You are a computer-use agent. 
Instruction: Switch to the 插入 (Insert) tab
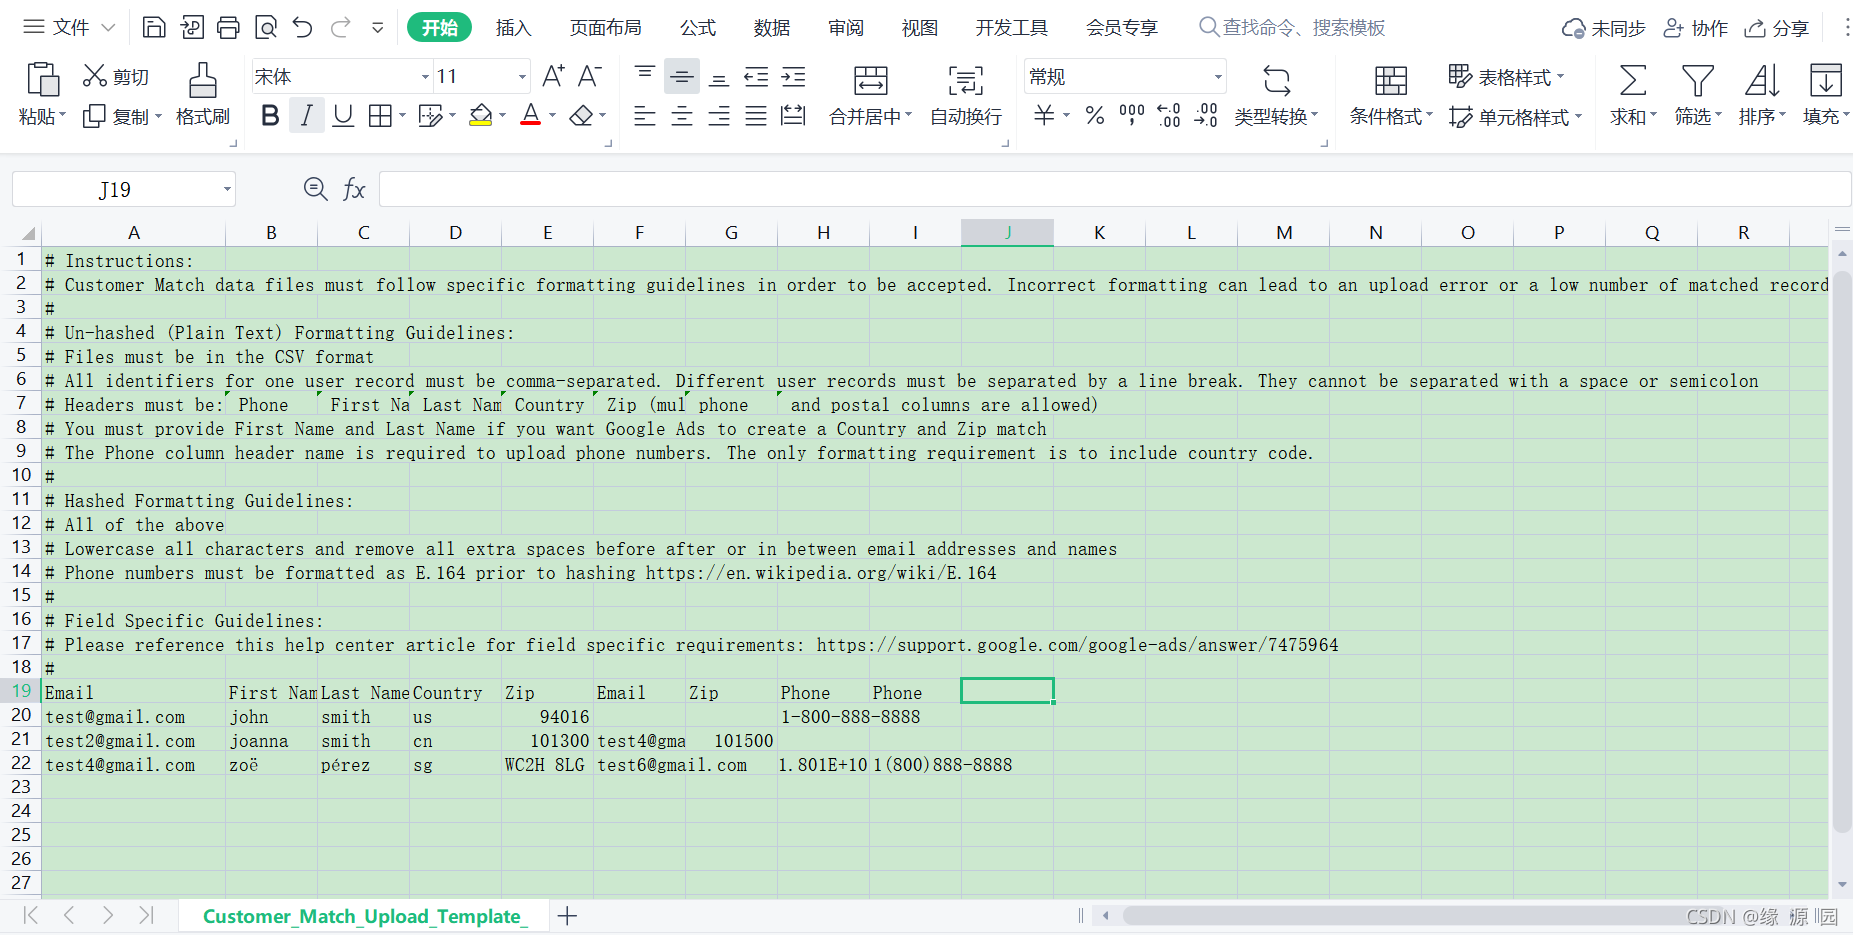pyautogui.click(x=513, y=27)
